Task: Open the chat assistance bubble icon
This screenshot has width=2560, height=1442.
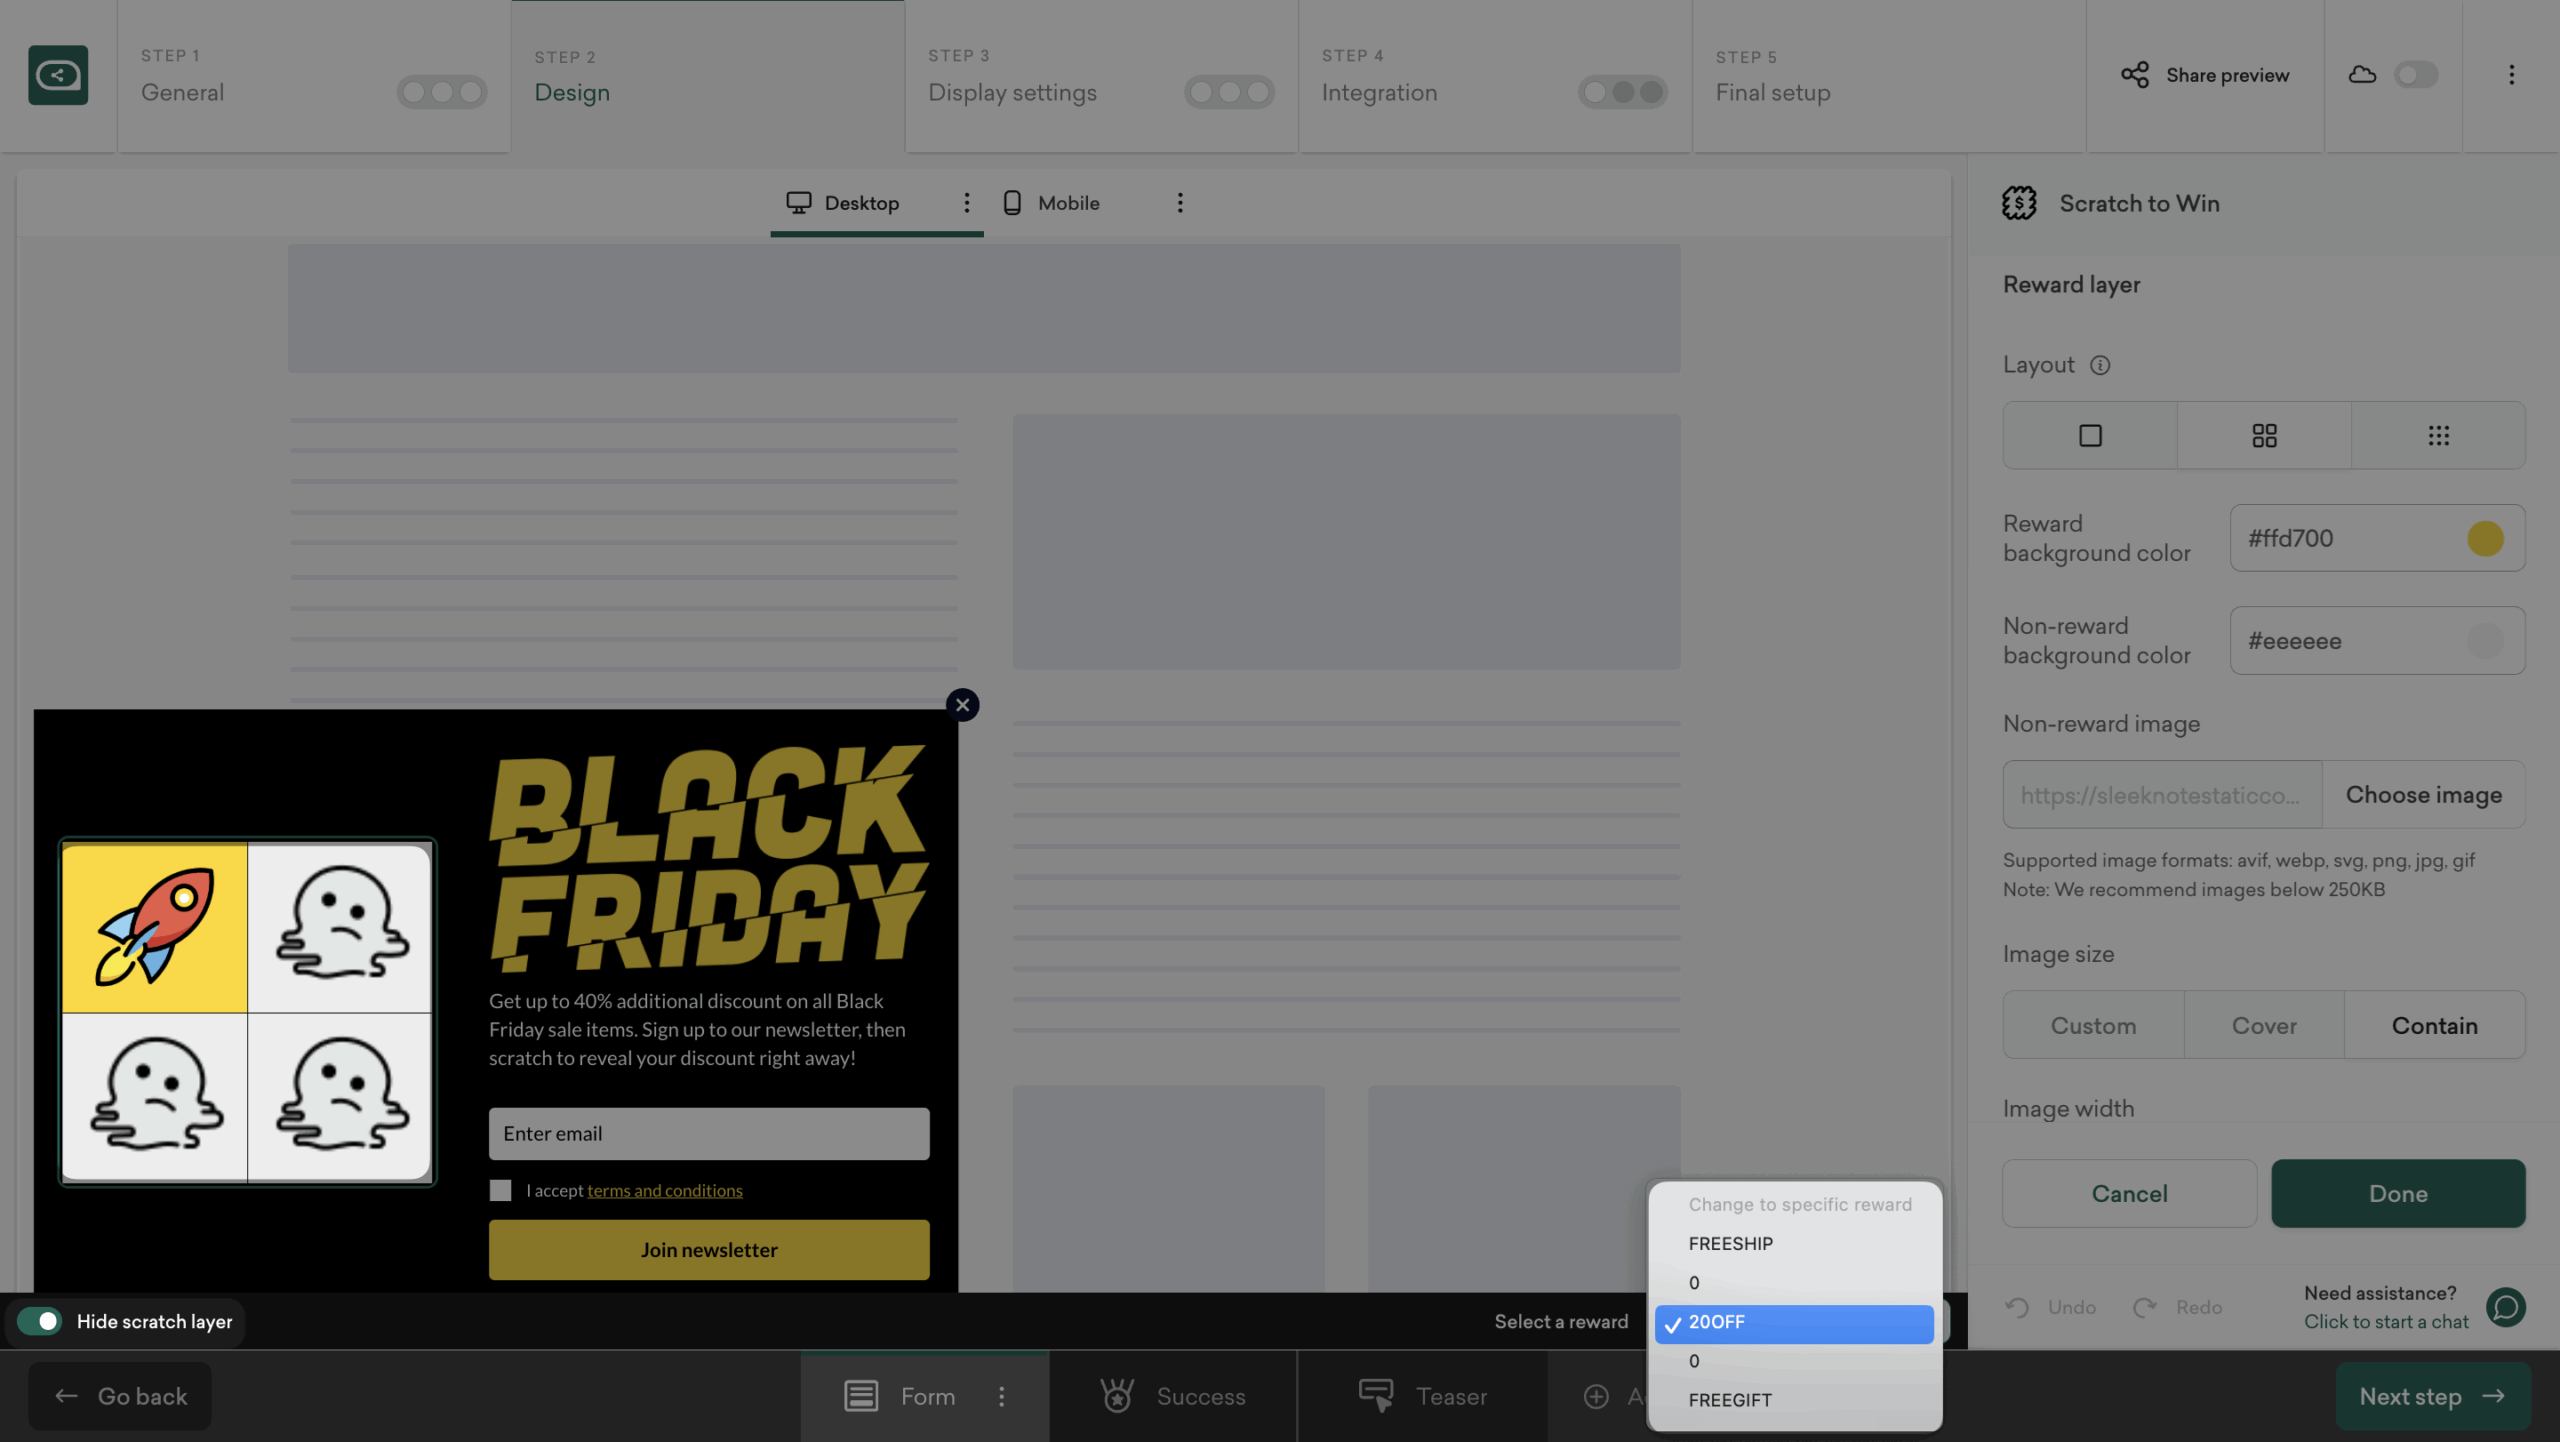Action: pyautogui.click(x=2506, y=1307)
